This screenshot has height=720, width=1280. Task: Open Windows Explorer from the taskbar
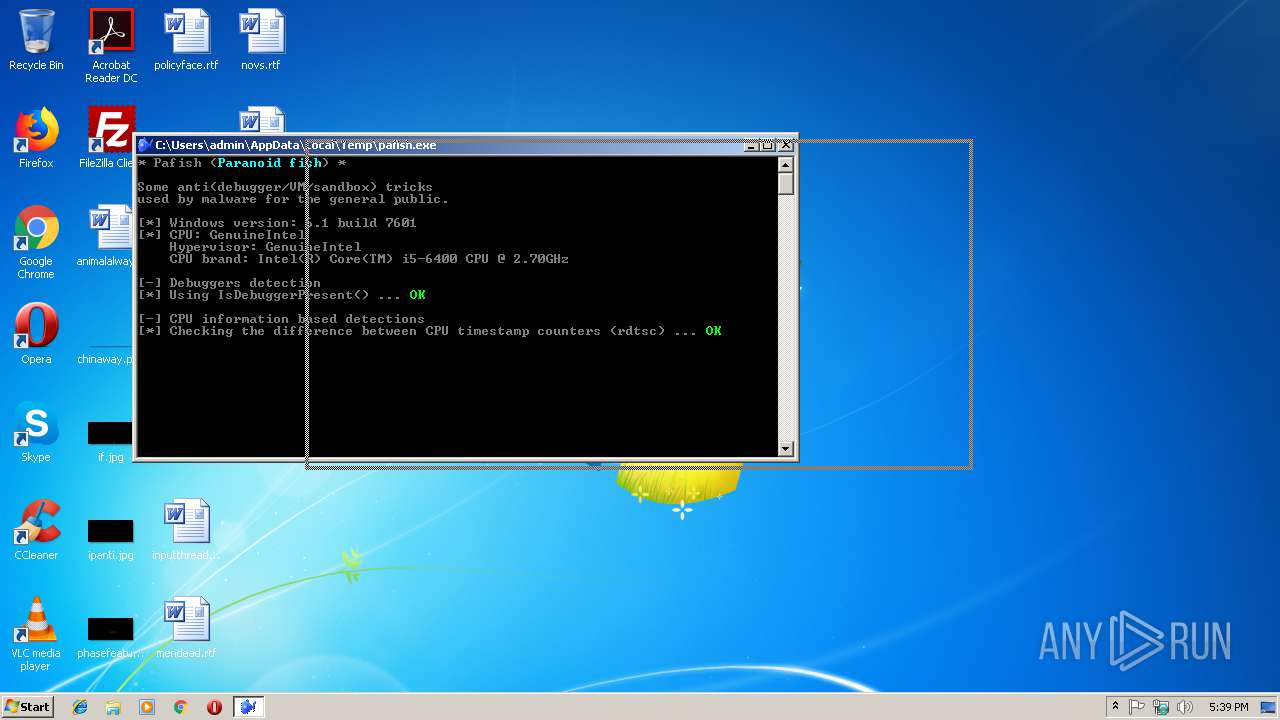[113, 707]
